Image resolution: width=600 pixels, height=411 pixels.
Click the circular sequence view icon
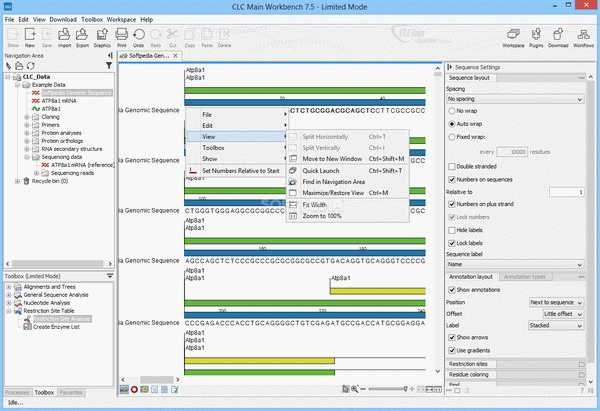[134, 389]
